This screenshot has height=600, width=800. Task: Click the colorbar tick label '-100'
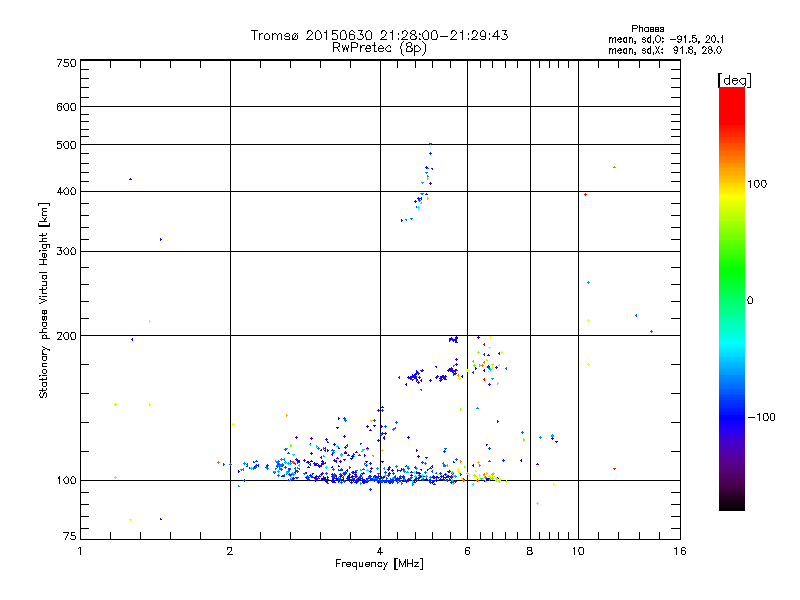click(x=761, y=417)
